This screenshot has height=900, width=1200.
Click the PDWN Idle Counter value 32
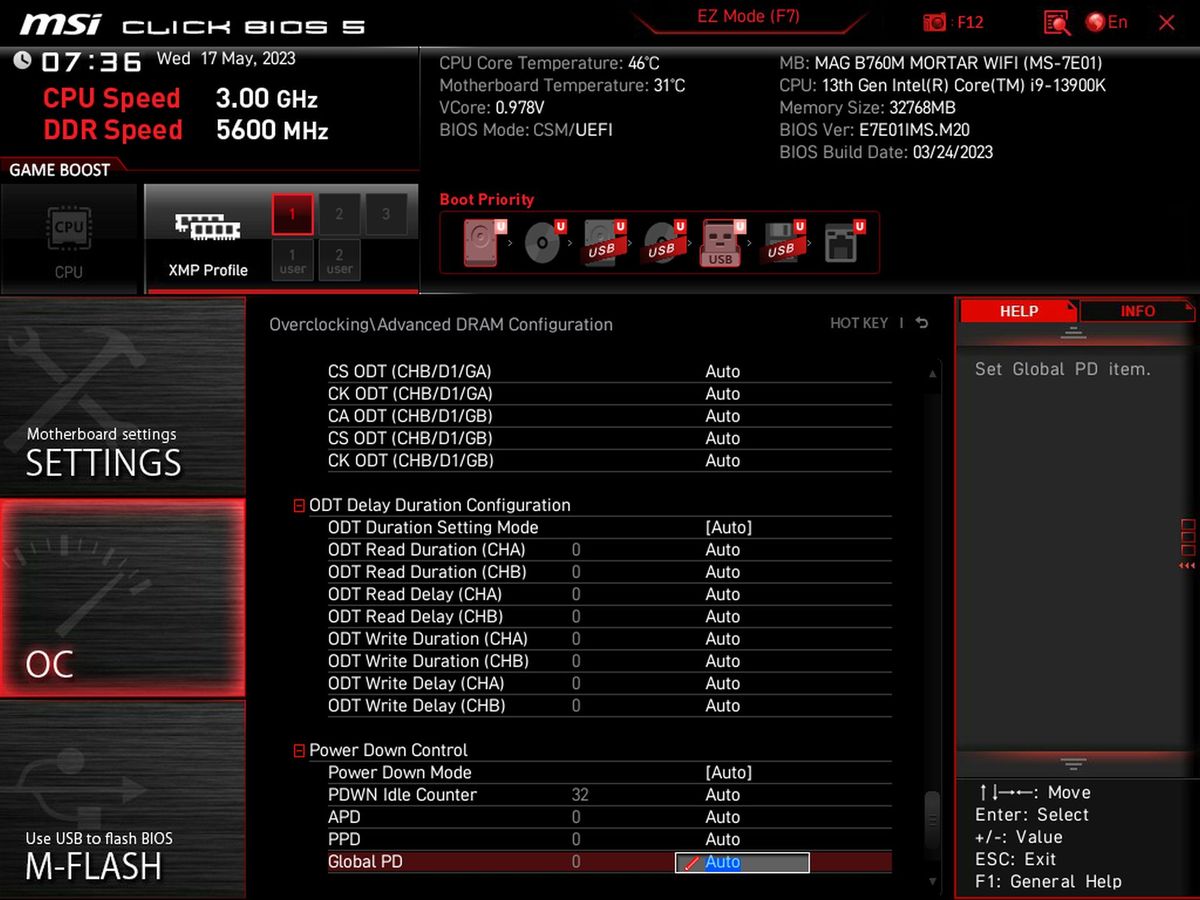580,795
